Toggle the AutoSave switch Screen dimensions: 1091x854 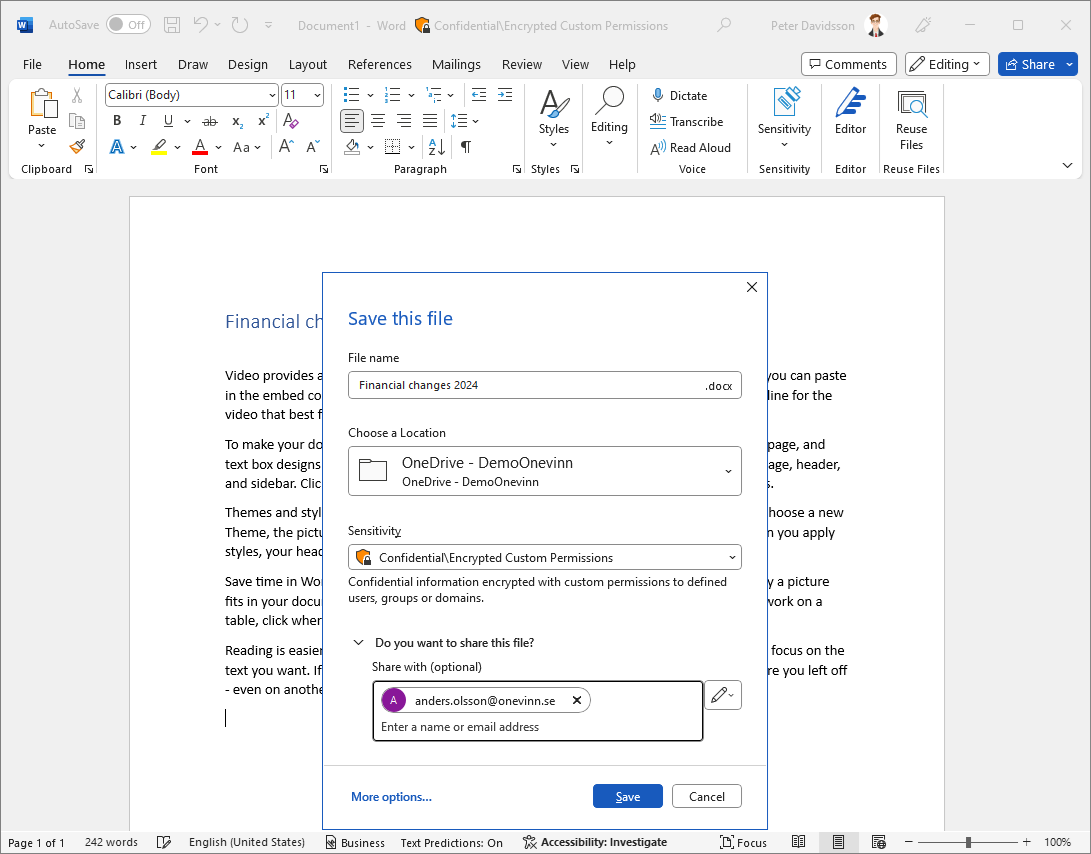coord(128,25)
